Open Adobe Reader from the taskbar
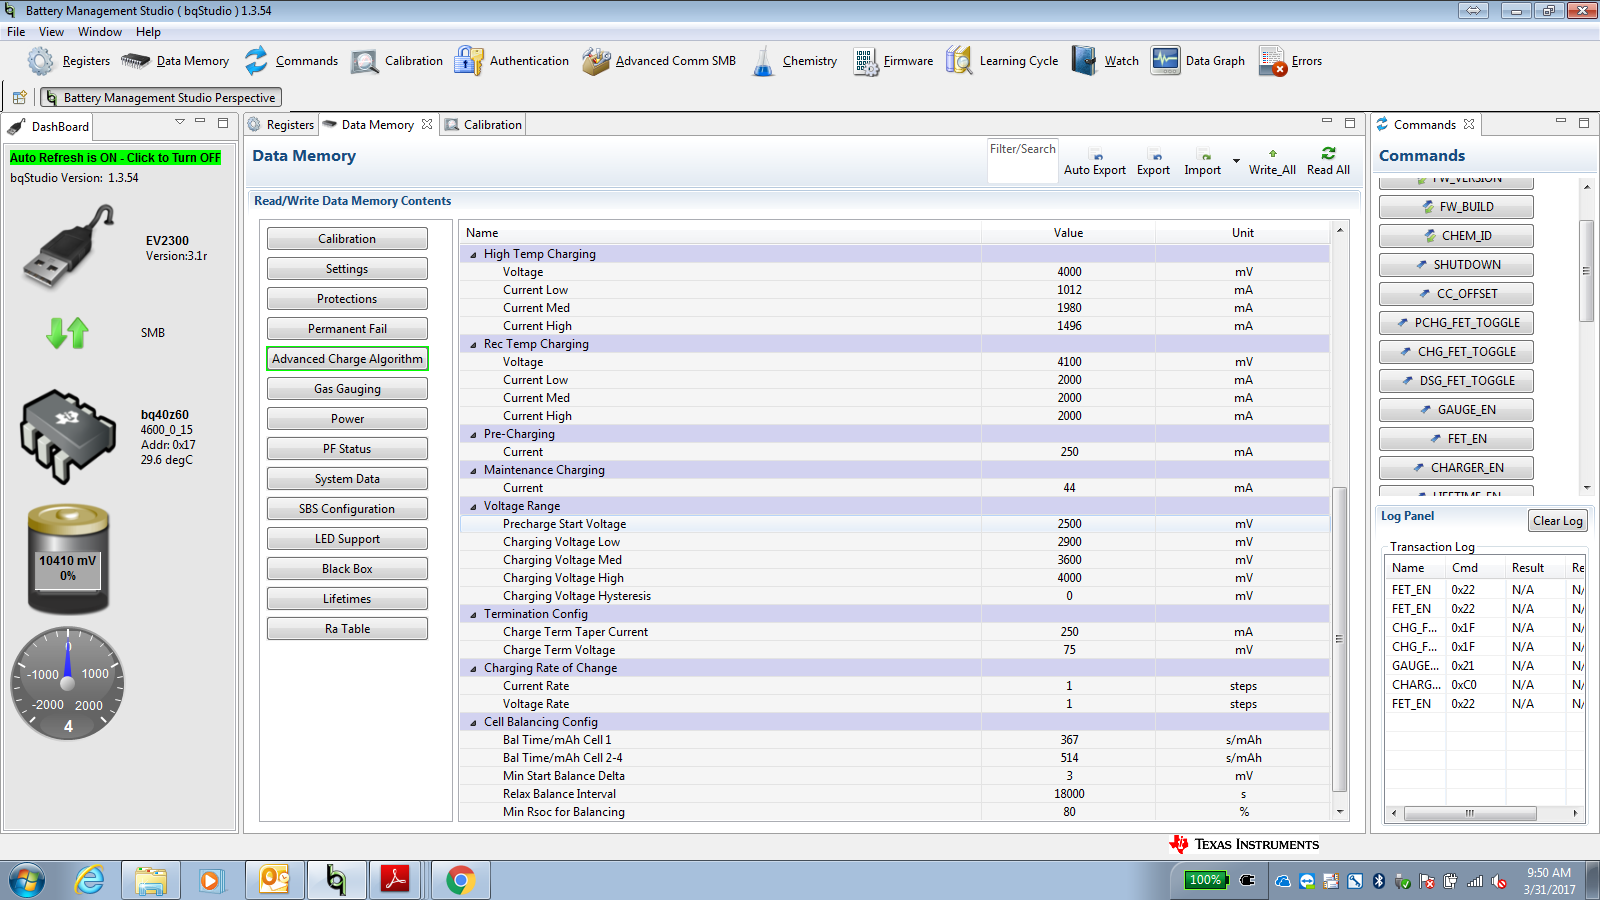This screenshot has width=1600, height=900. [395, 880]
